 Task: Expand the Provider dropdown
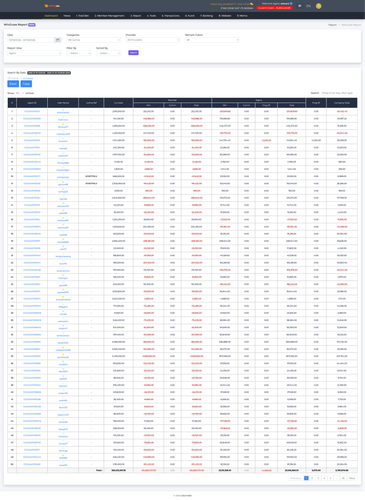[153, 40]
